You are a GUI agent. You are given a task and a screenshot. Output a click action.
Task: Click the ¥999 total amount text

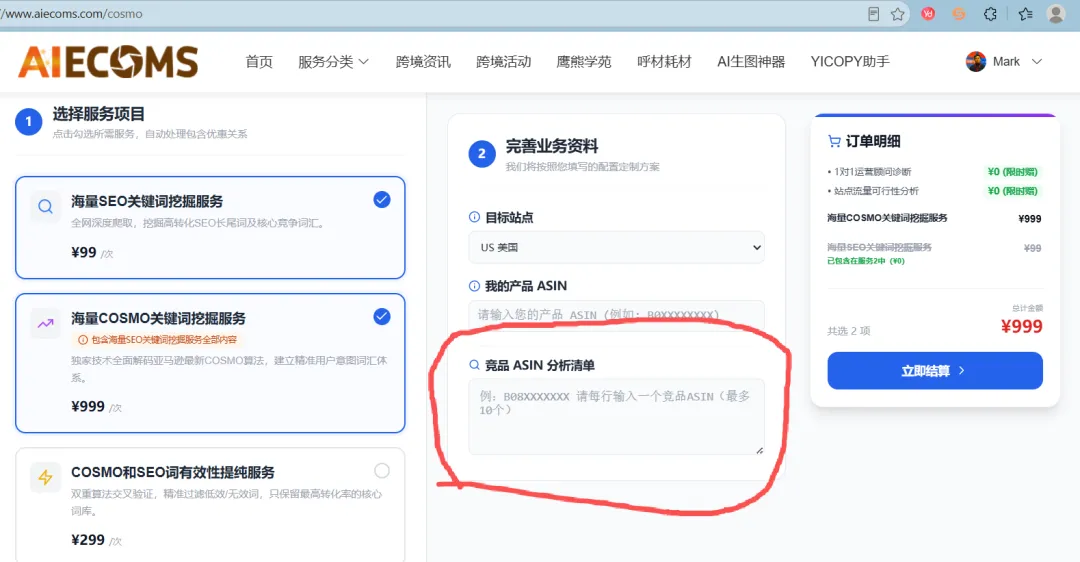[1021, 326]
